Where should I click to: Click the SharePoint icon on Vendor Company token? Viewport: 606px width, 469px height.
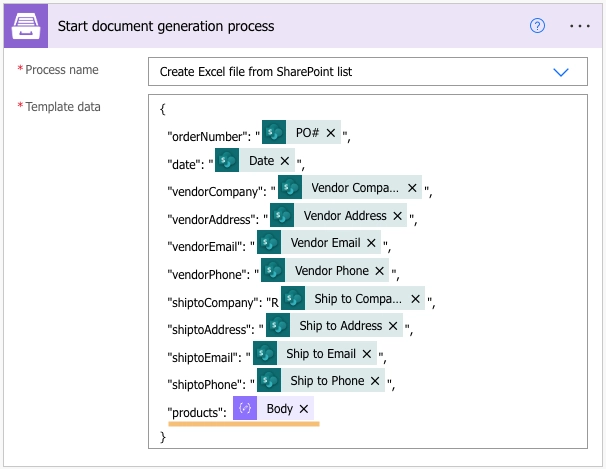point(290,188)
